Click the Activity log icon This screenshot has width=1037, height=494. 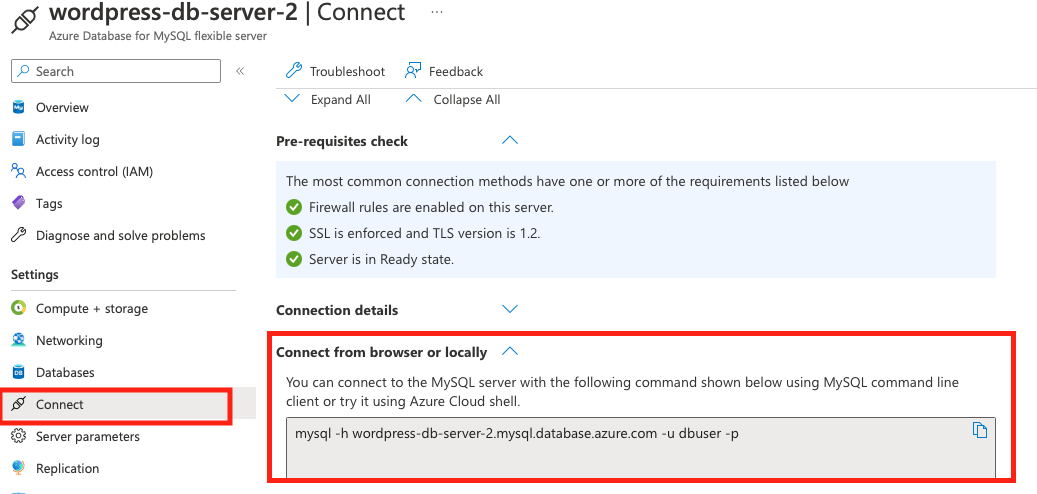tap(18, 139)
